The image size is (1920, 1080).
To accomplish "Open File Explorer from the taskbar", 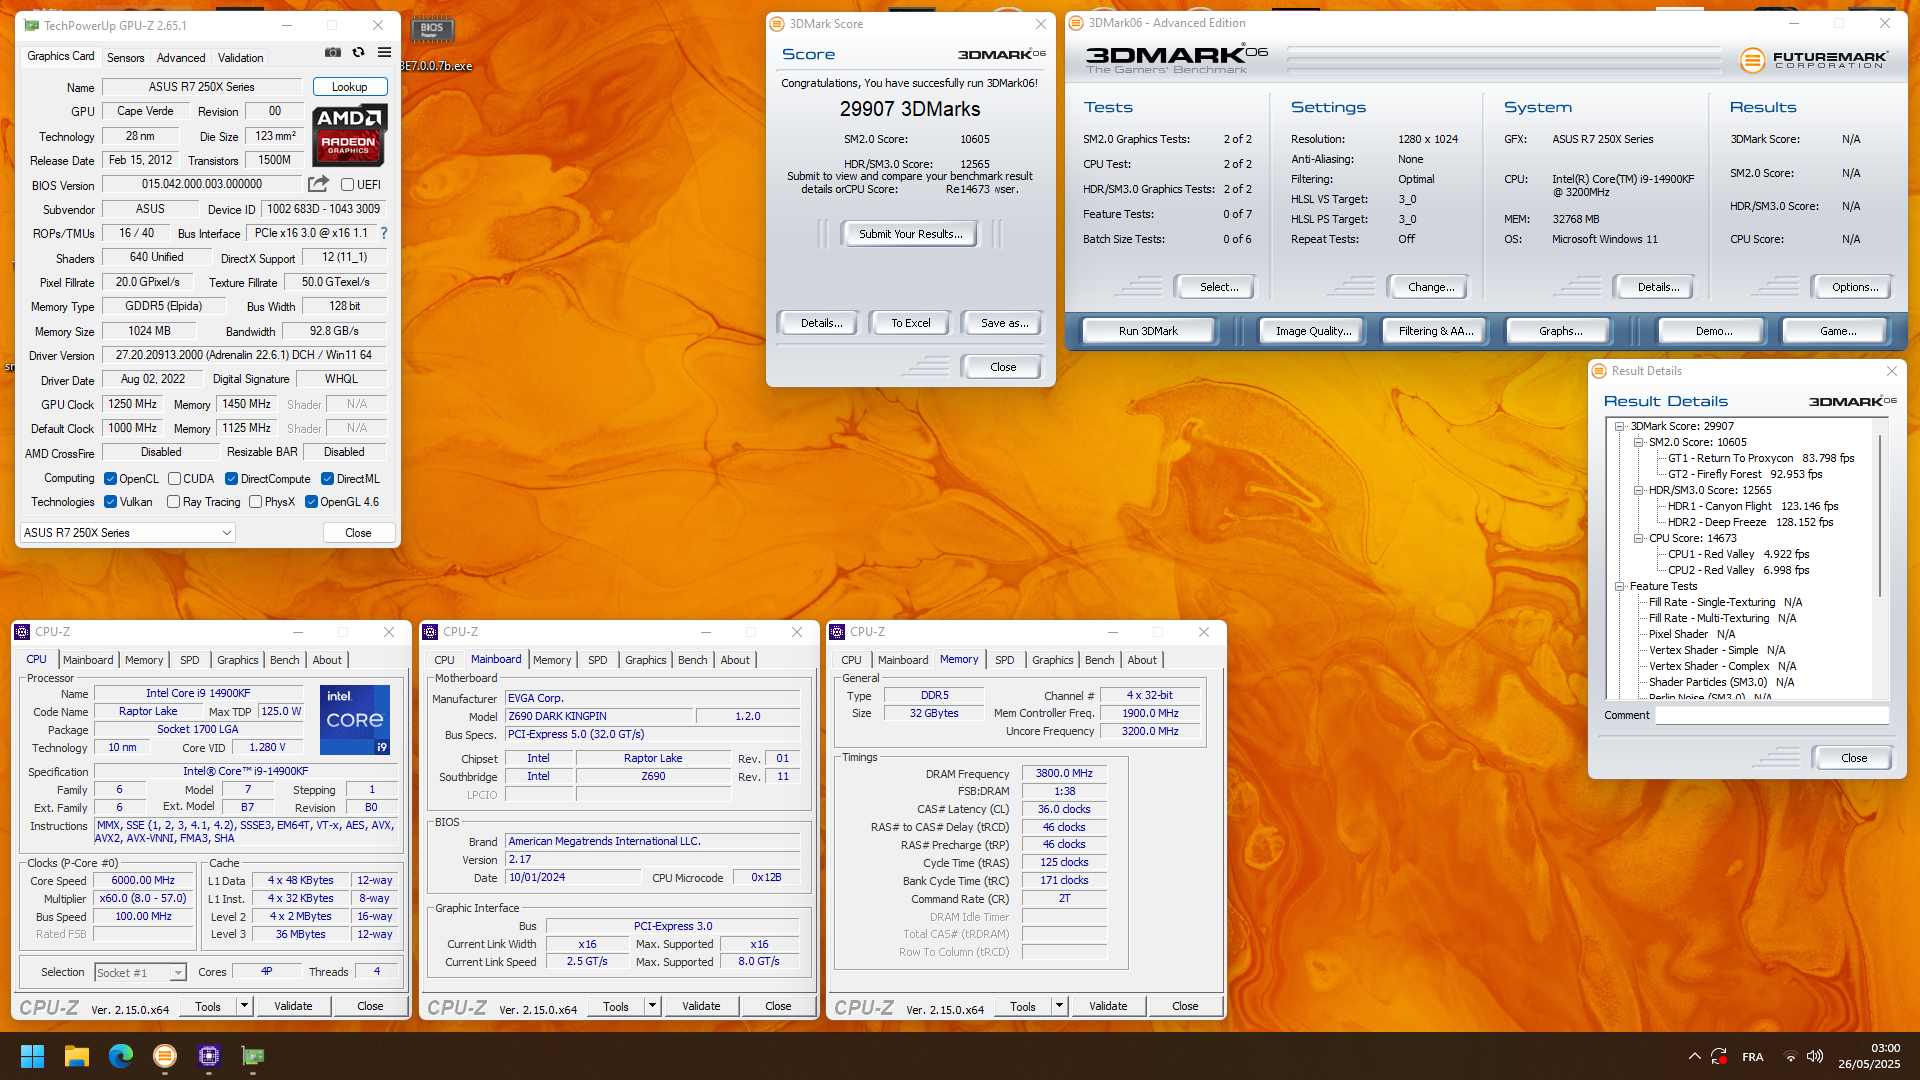I will tap(77, 1056).
